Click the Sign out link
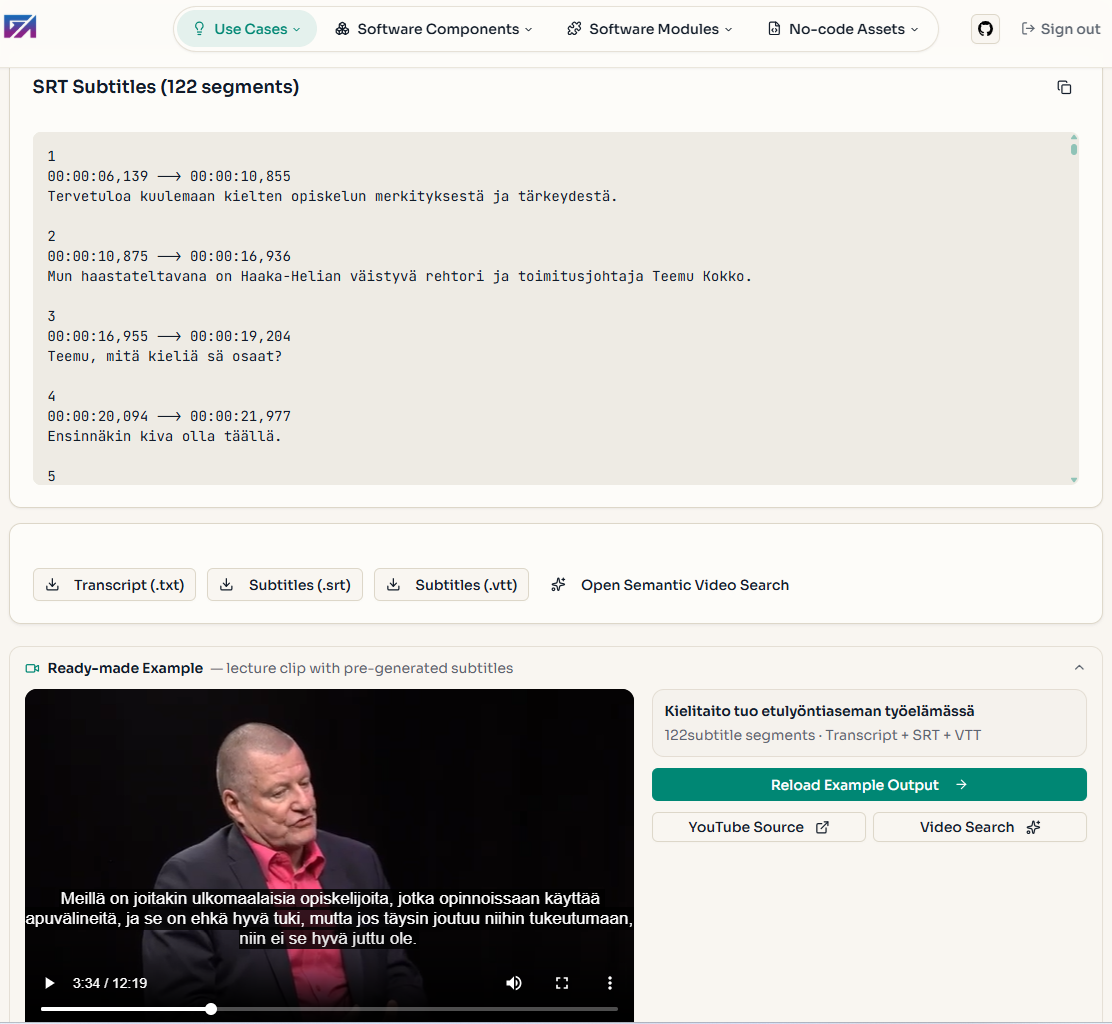 click(x=1060, y=29)
